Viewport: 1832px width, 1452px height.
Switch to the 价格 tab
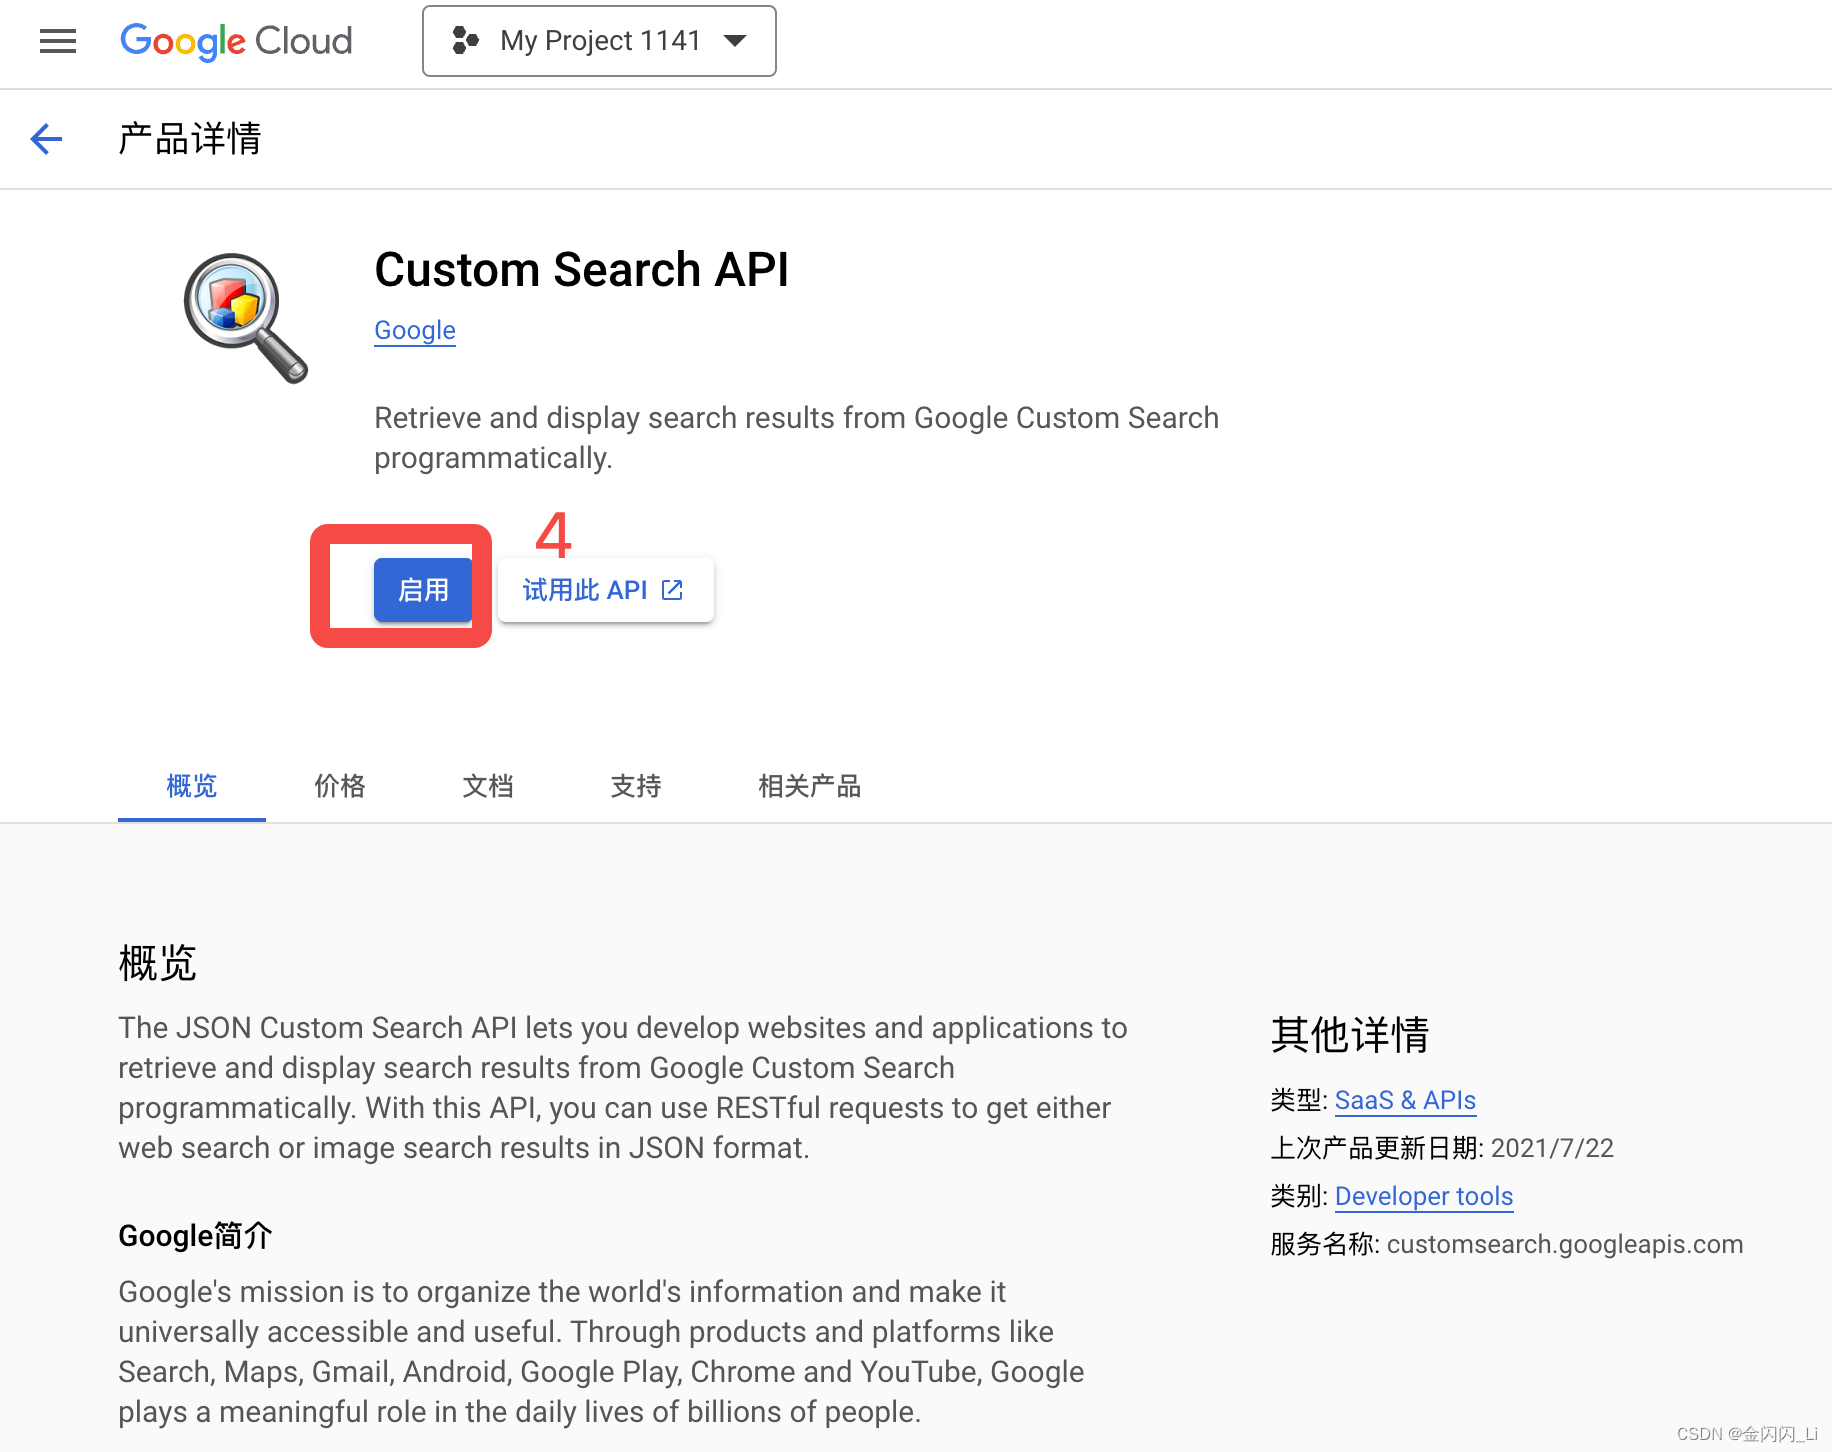pos(340,786)
